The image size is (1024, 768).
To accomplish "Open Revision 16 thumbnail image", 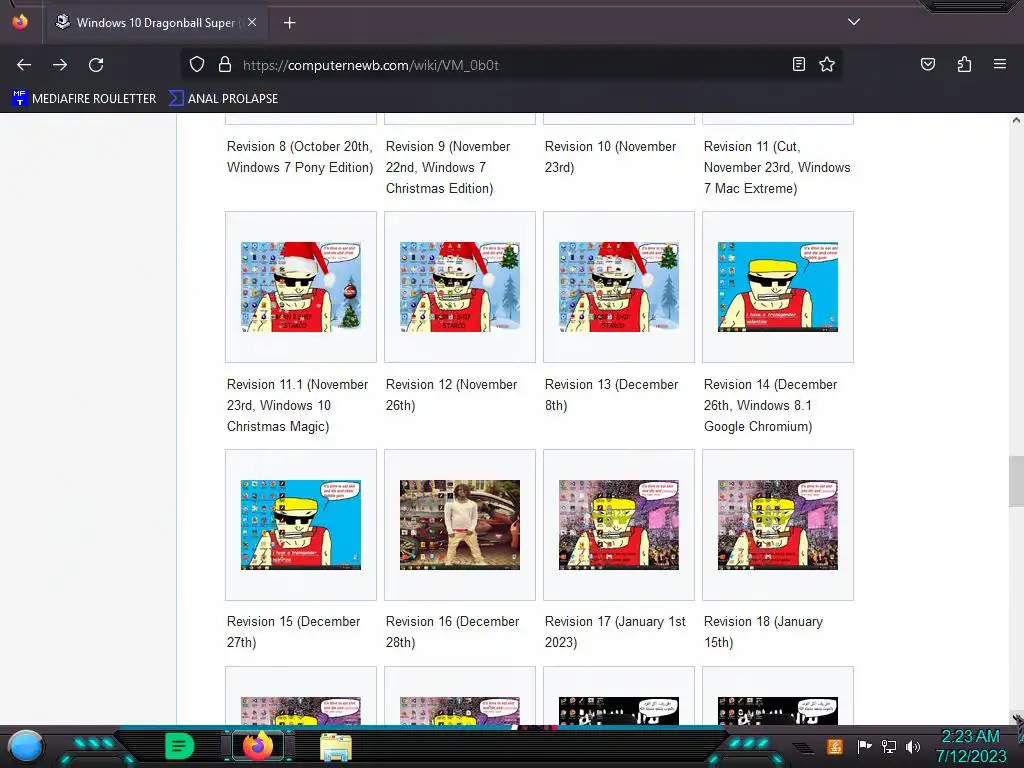I will [x=460, y=524].
